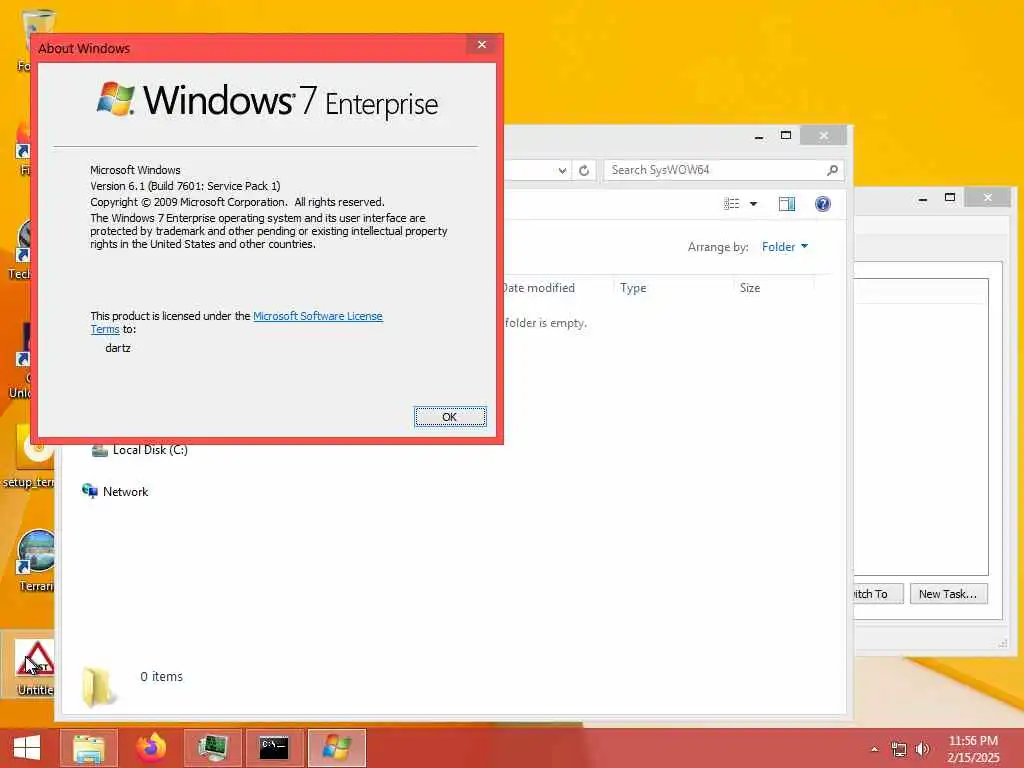
Task: Click the licensed user name "dartz"
Action: [118, 348]
